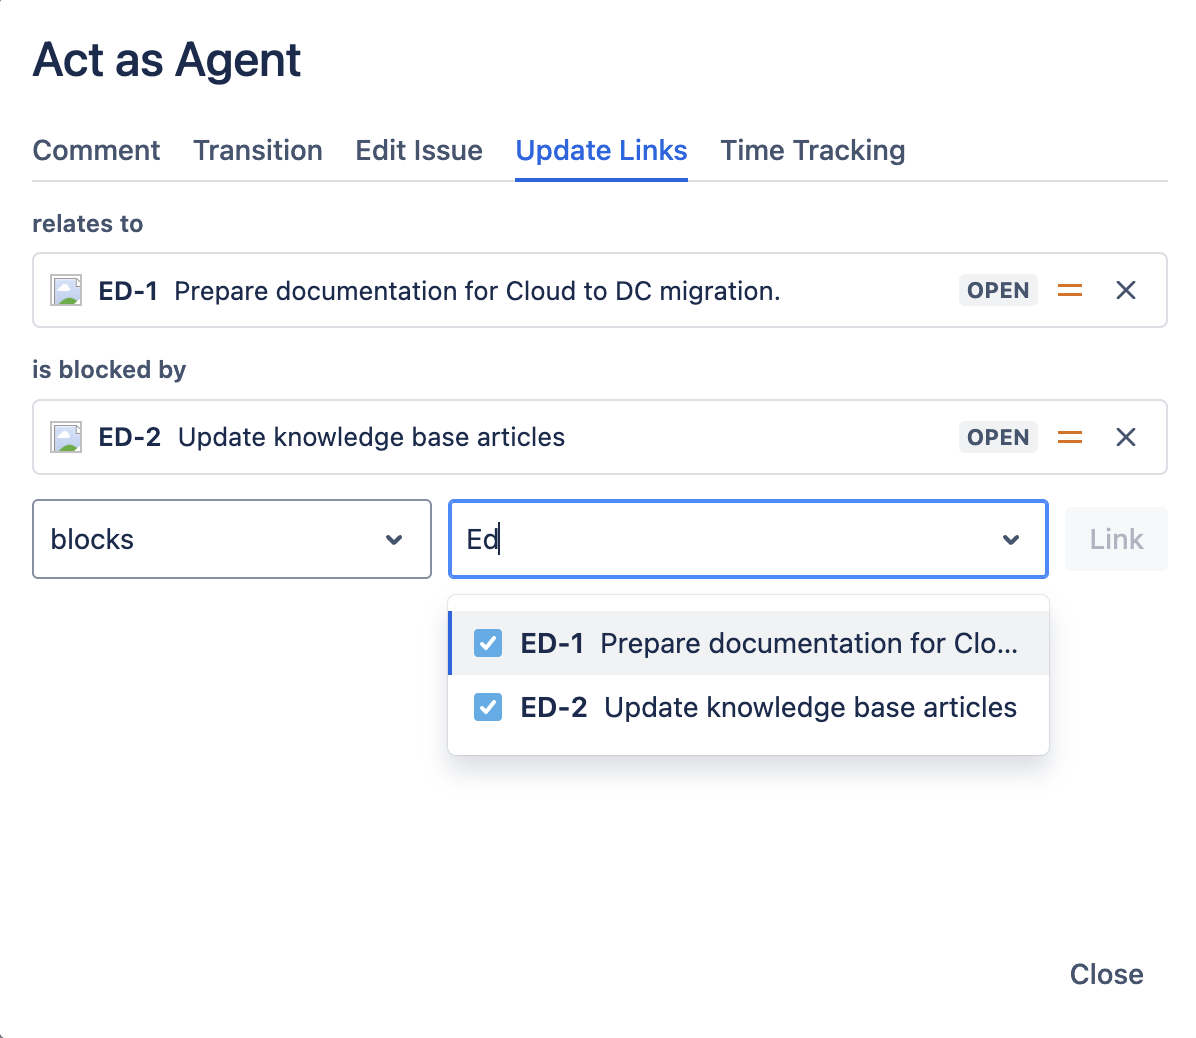Click ED-1 key in relates to section

128,291
